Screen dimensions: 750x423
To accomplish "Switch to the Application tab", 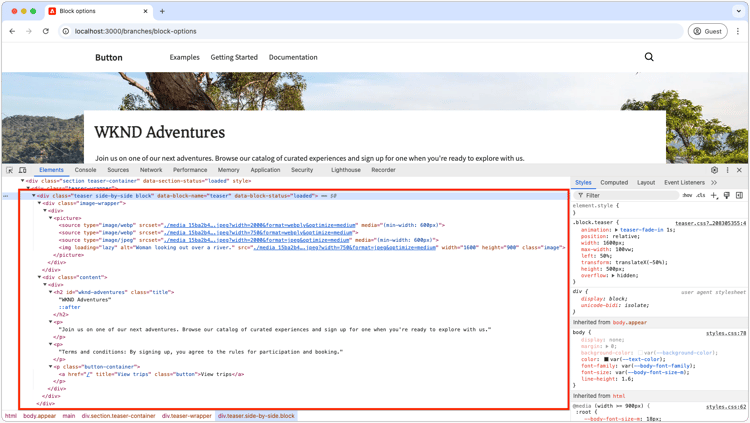I will [x=265, y=170].
